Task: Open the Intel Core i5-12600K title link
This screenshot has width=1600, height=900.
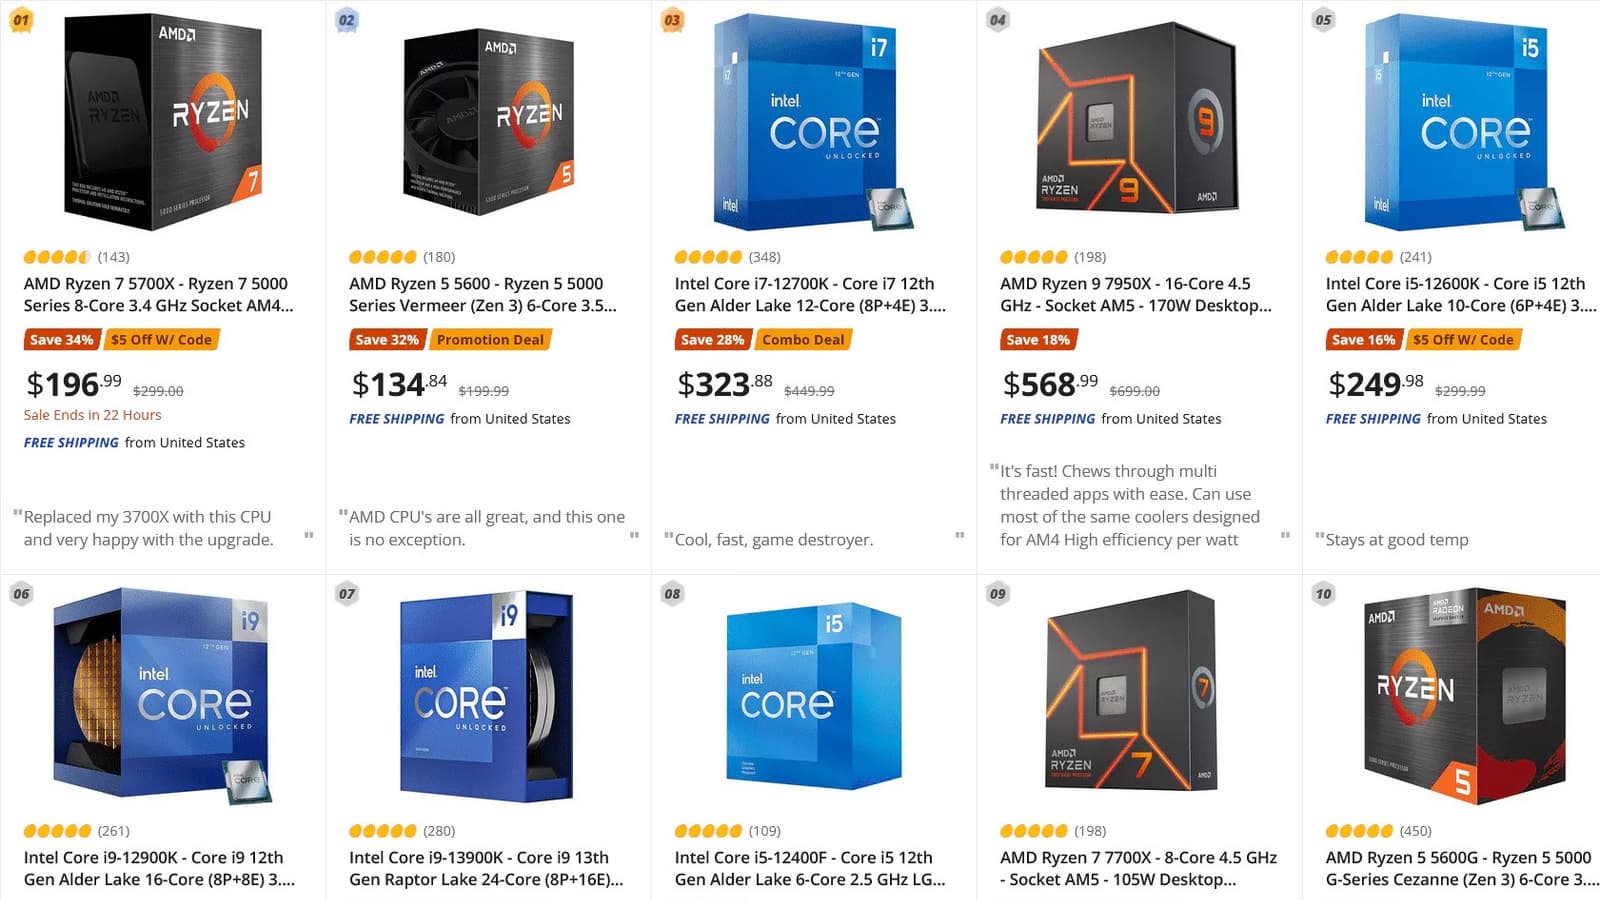Action: 1459,295
